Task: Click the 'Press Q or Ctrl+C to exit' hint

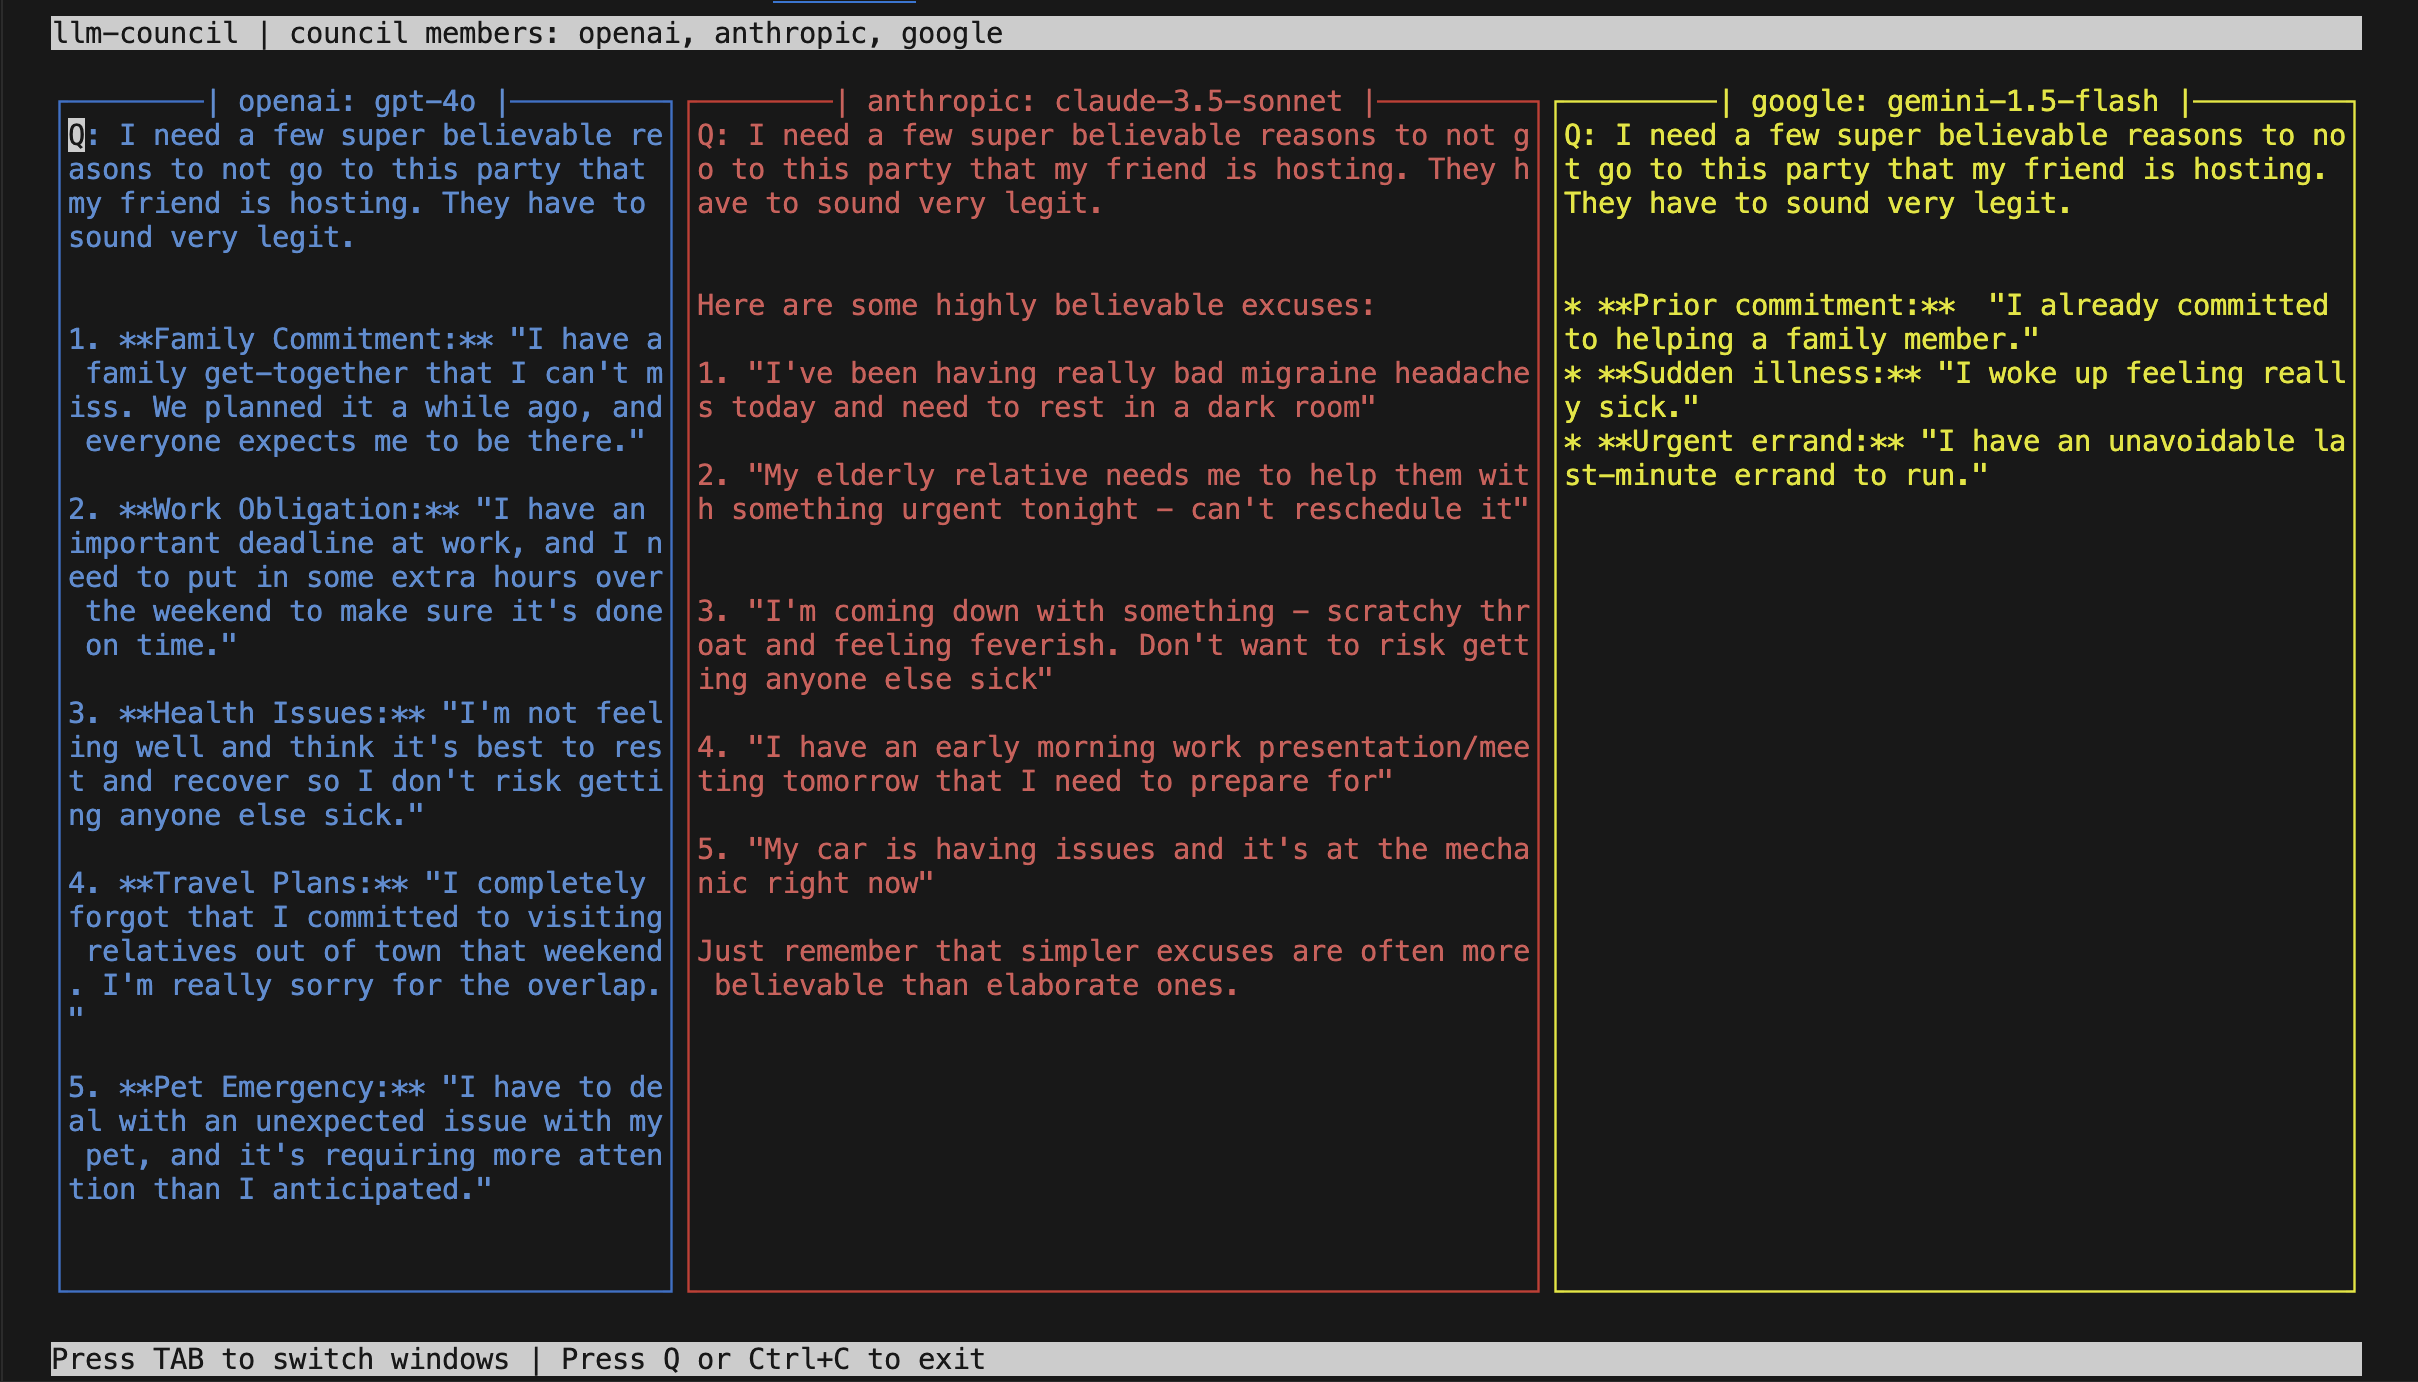Action: (772, 1359)
